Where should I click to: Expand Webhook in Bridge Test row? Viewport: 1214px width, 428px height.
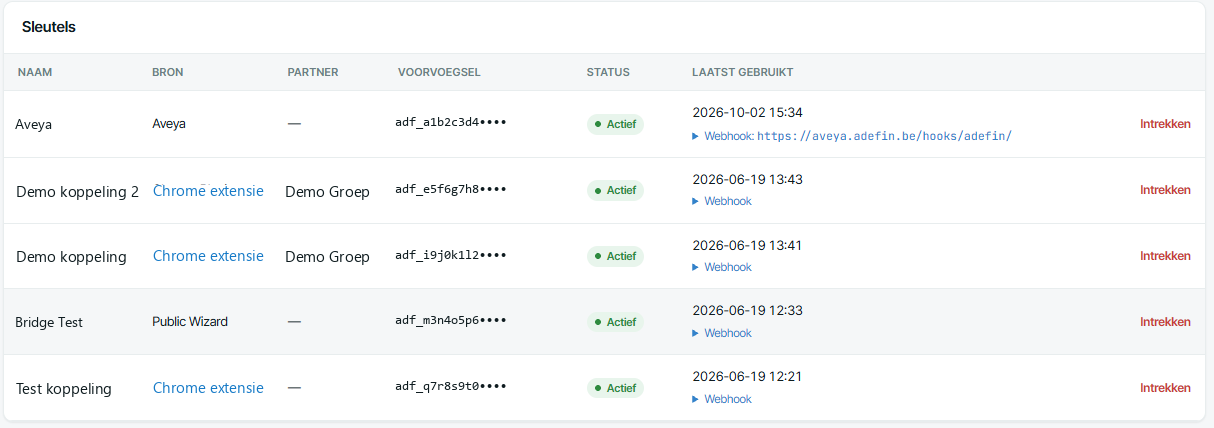coord(722,333)
